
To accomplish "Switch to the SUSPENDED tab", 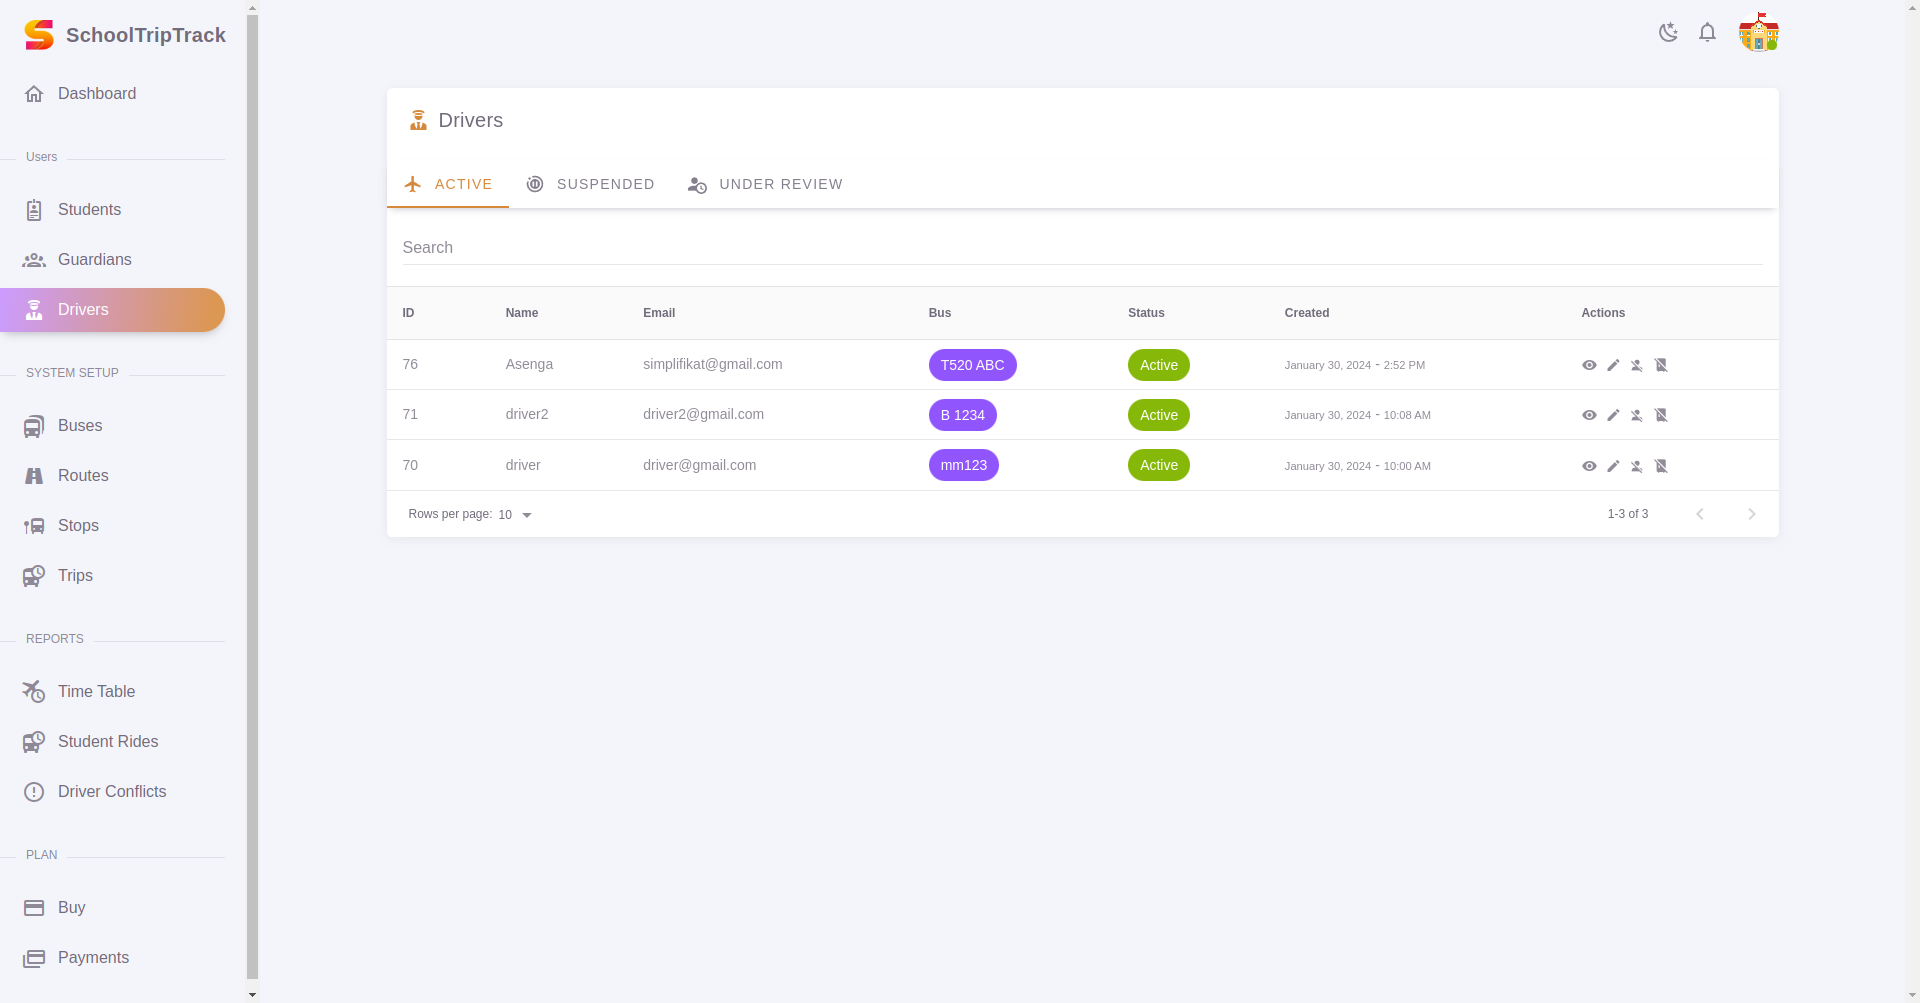I will [x=591, y=184].
